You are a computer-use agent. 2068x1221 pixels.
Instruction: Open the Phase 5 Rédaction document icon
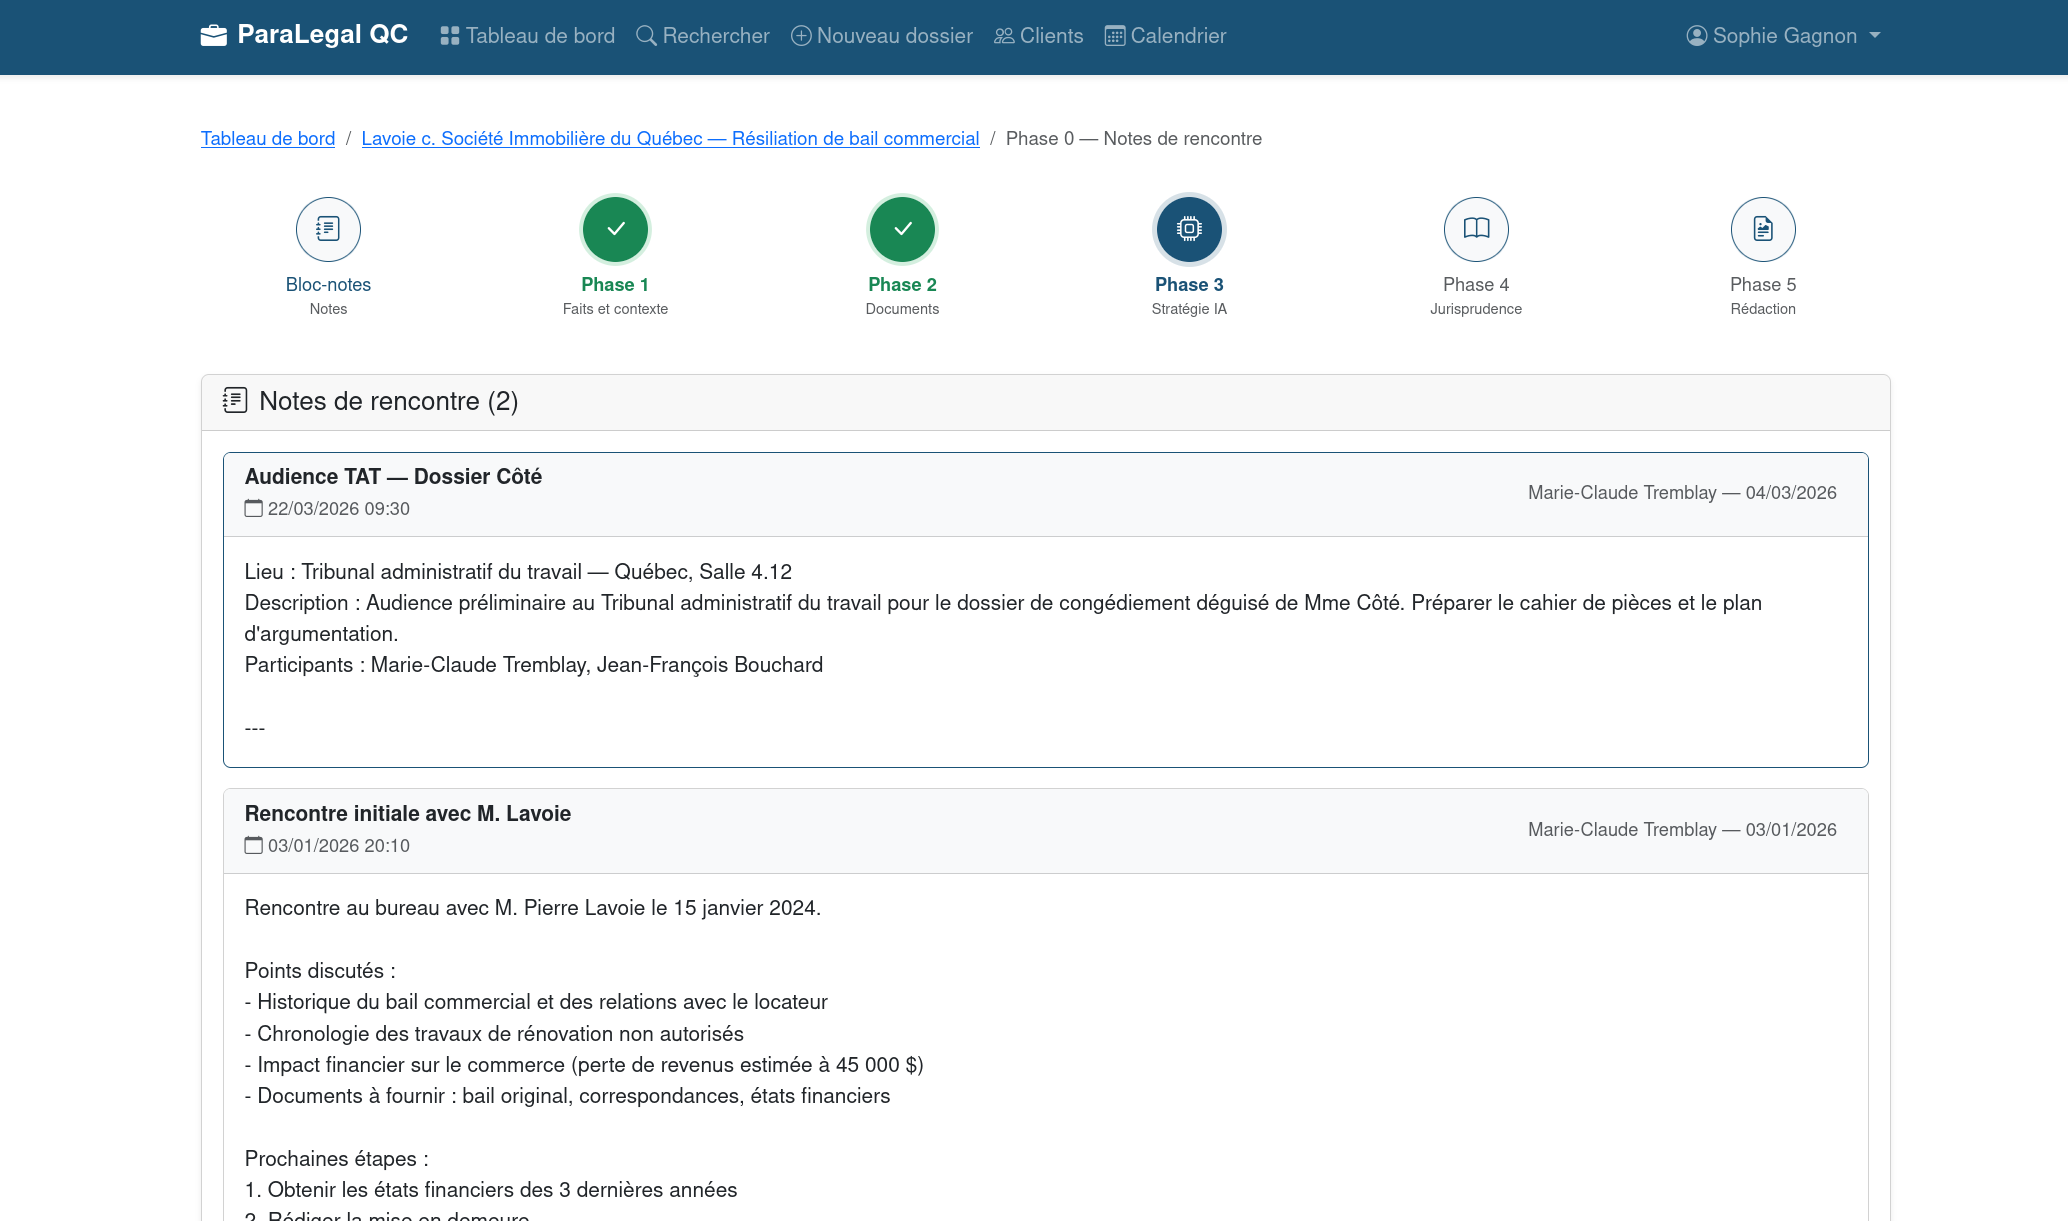pos(1763,229)
